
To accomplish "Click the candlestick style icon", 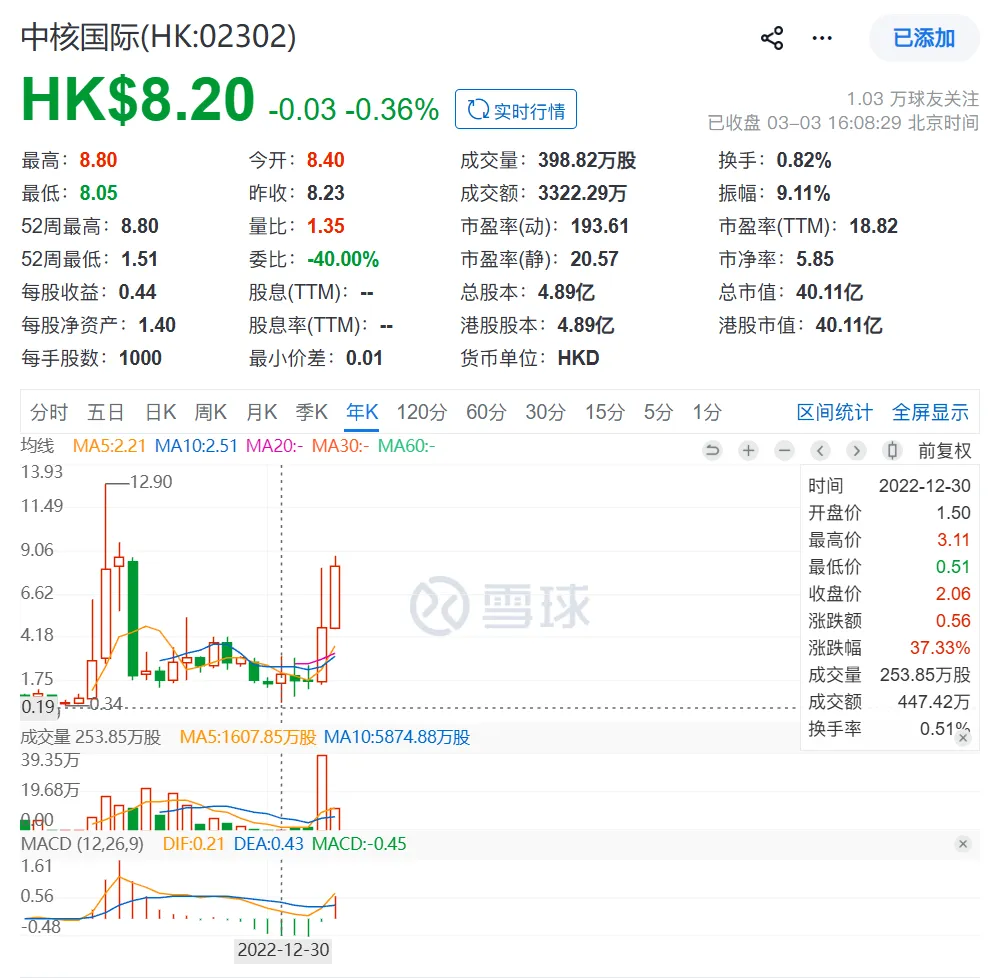I will [893, 451].
